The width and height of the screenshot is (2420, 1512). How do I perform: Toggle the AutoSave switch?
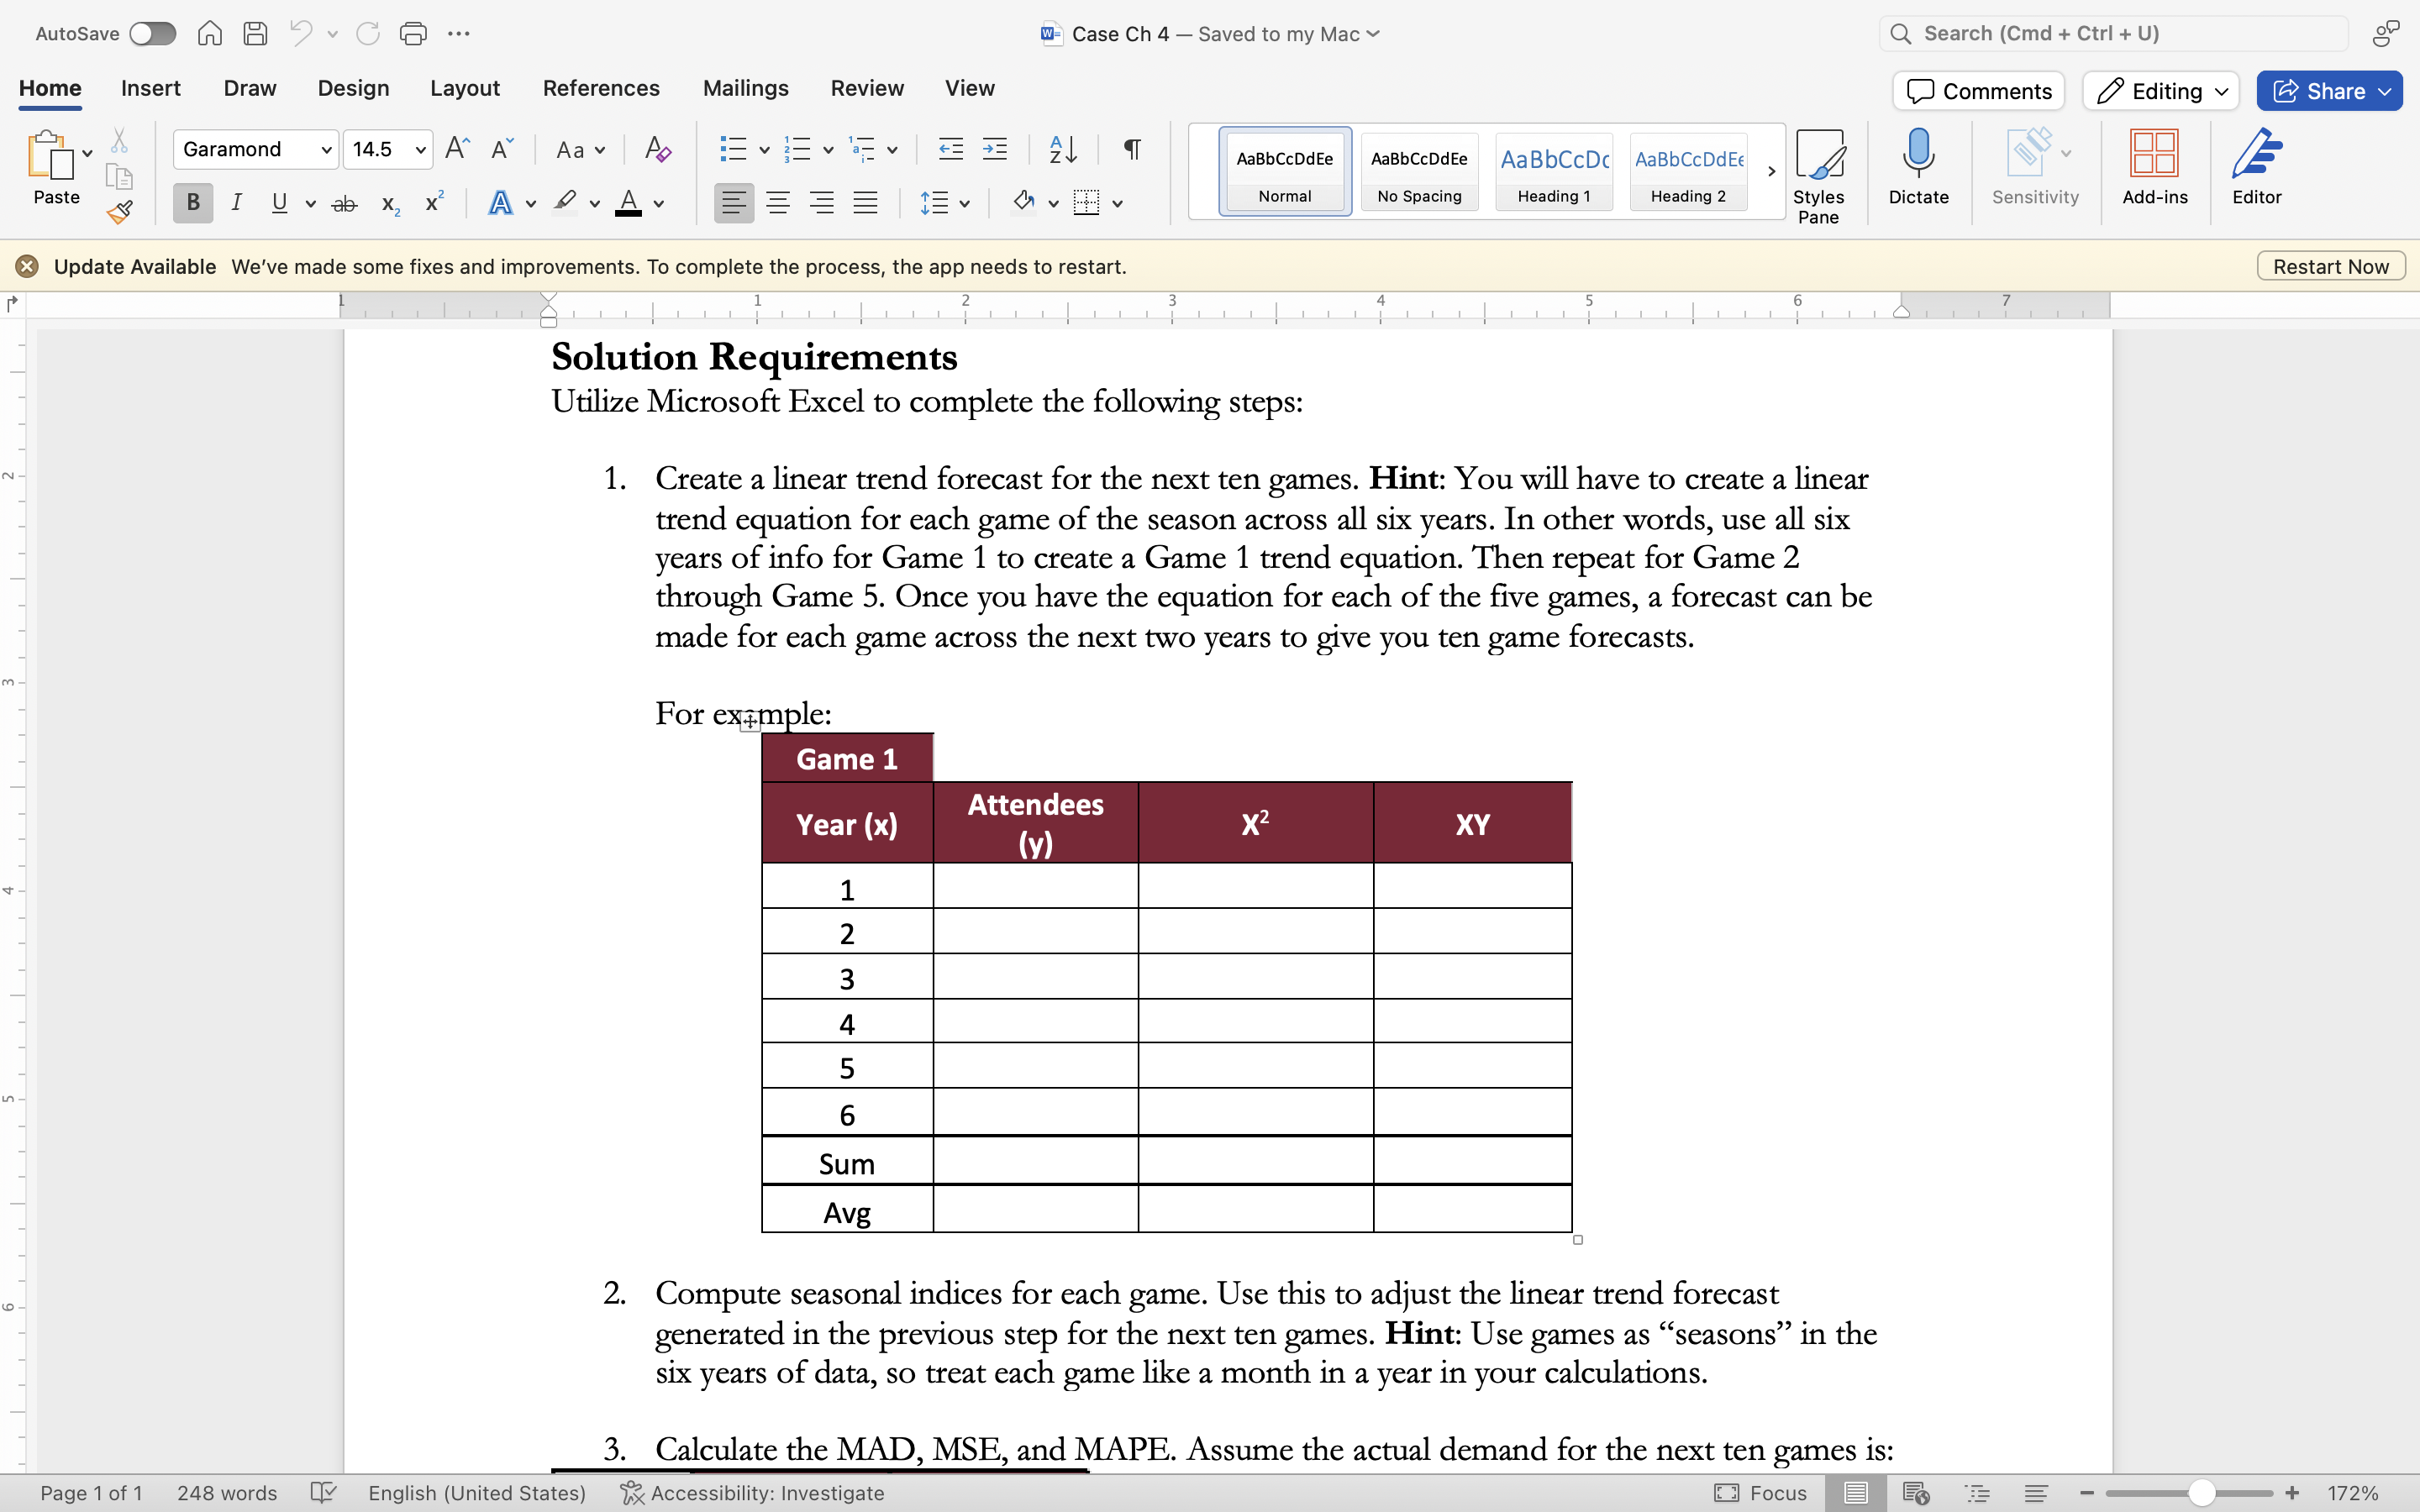(152, 33)
